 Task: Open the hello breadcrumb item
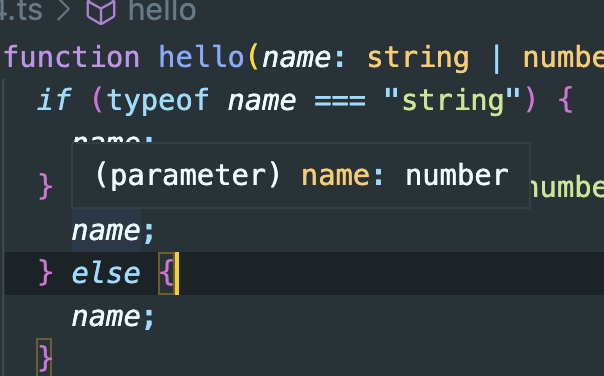162,9
